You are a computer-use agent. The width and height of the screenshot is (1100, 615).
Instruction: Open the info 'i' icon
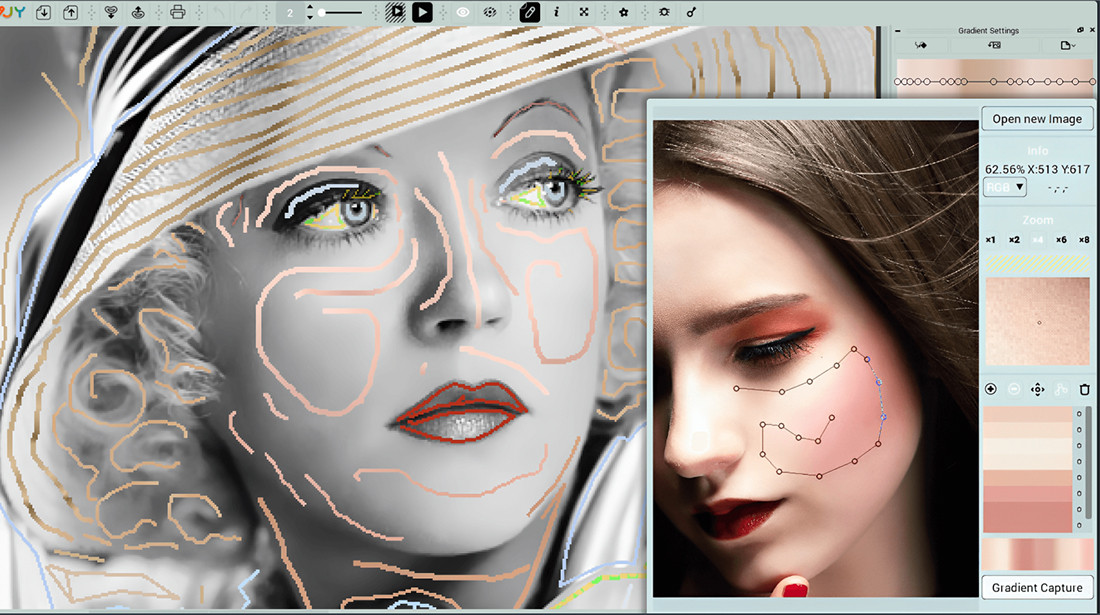coord(557,12)
